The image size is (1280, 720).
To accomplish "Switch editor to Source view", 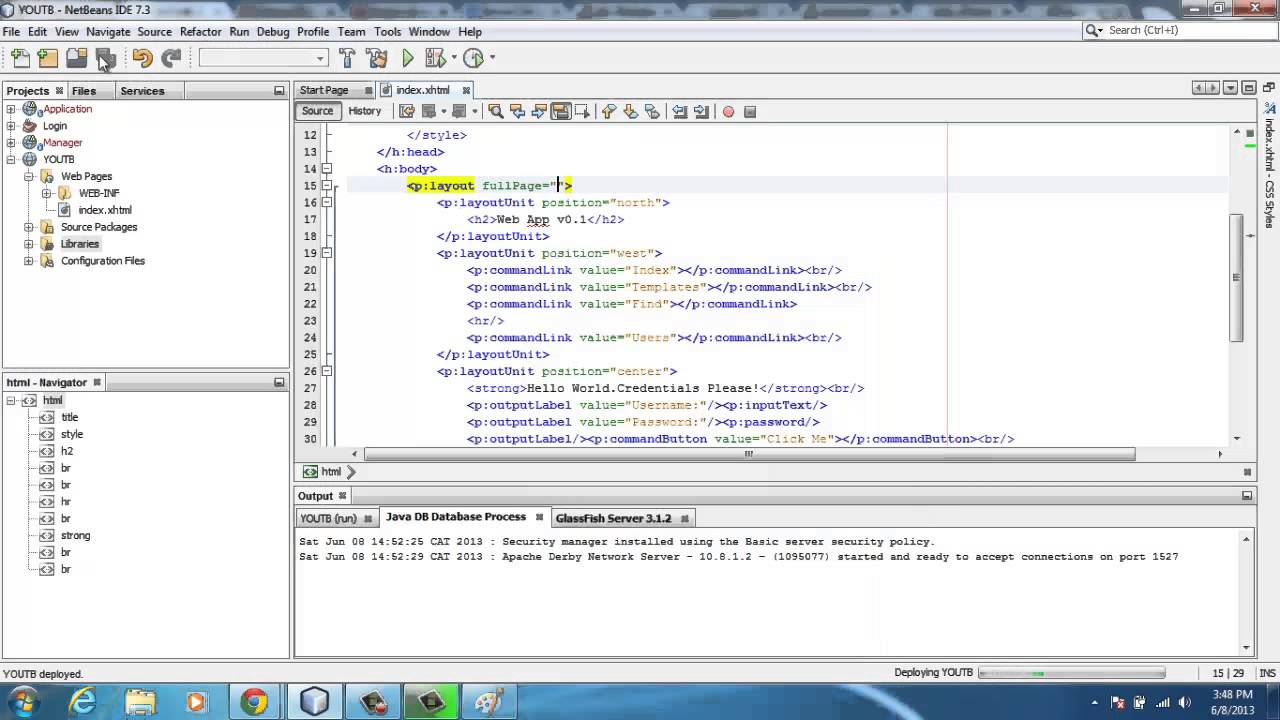I will (x=317, y=111).
